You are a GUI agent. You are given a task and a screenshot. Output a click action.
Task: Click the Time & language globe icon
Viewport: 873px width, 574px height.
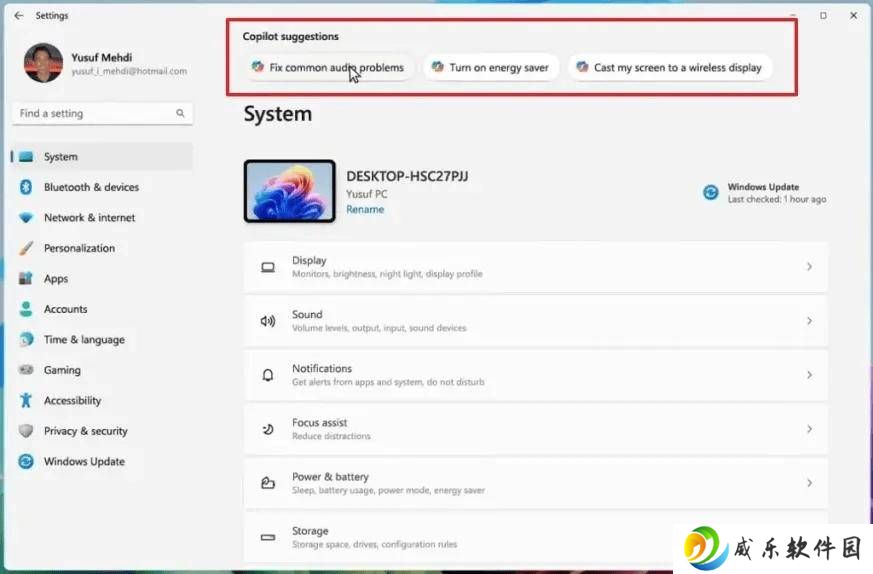point(26,339)
